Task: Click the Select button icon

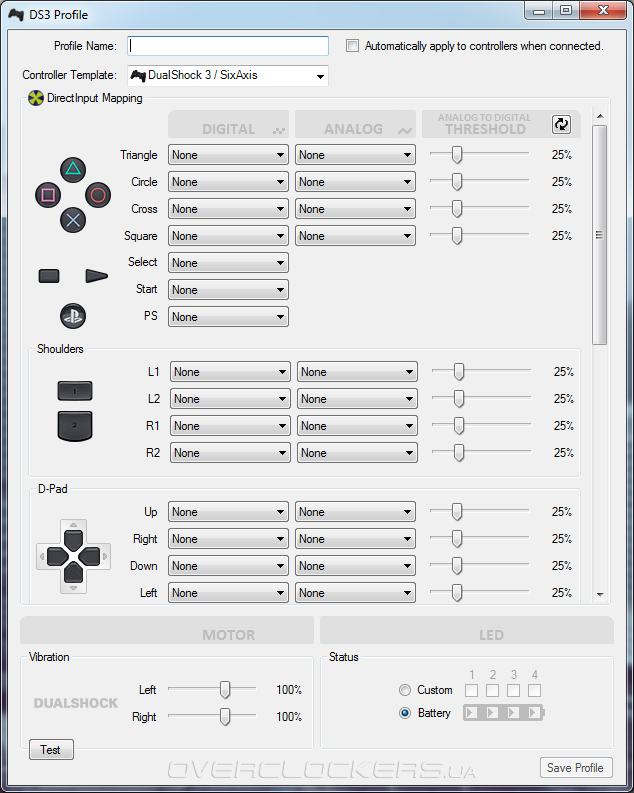Action: click(49, 276)
